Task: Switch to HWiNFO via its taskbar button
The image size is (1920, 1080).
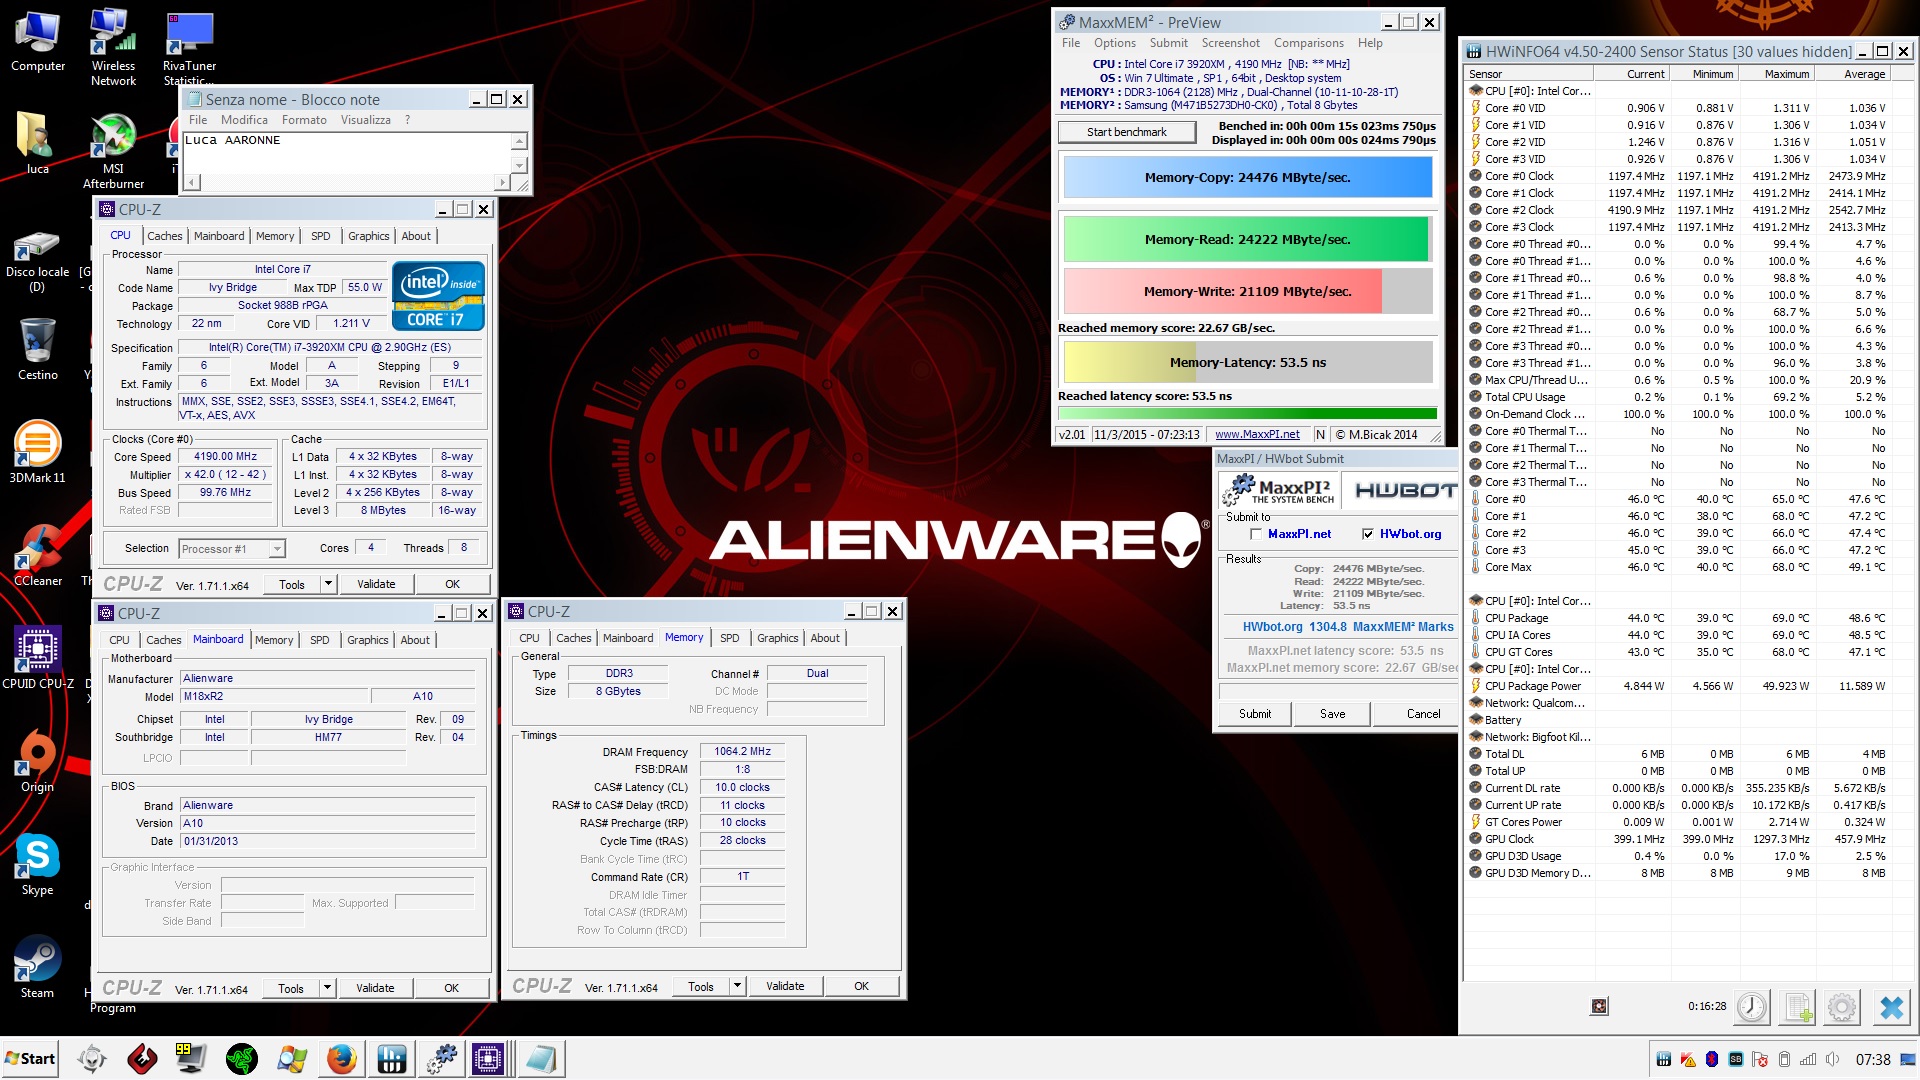Action: pyautogui.click(x=391, y=1058)
